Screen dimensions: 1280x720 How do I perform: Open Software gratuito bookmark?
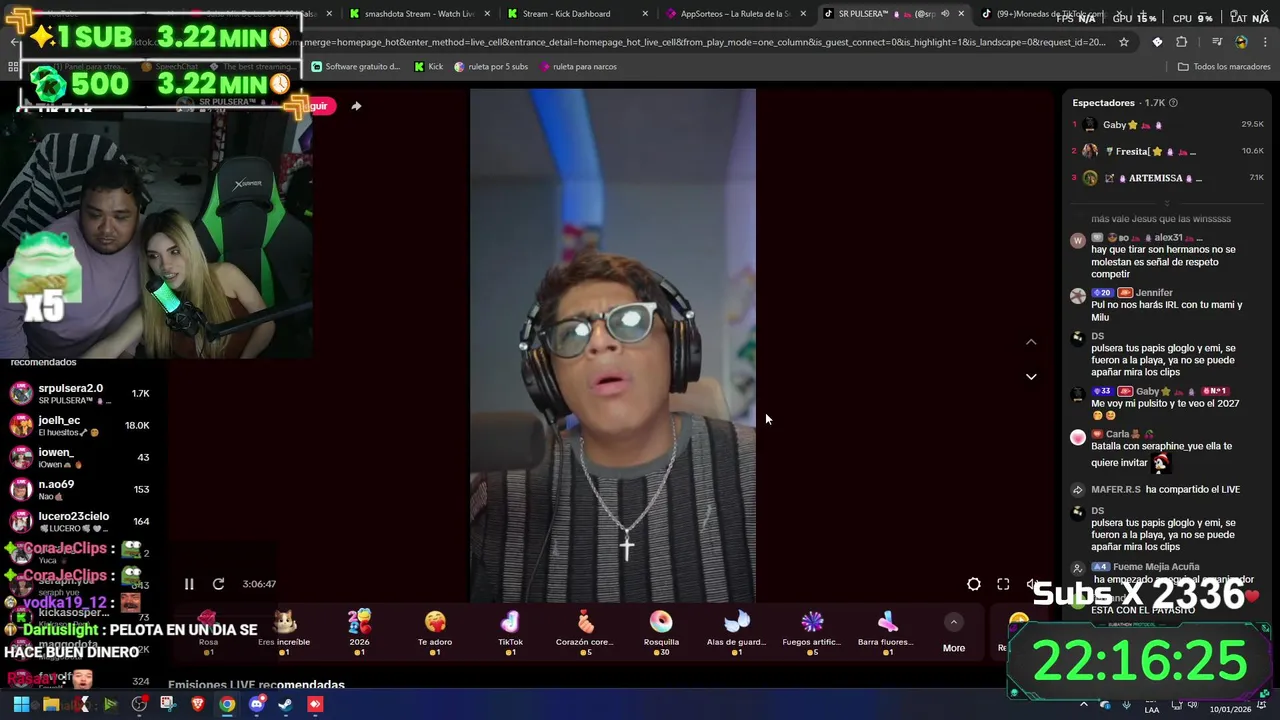point(356,67)
